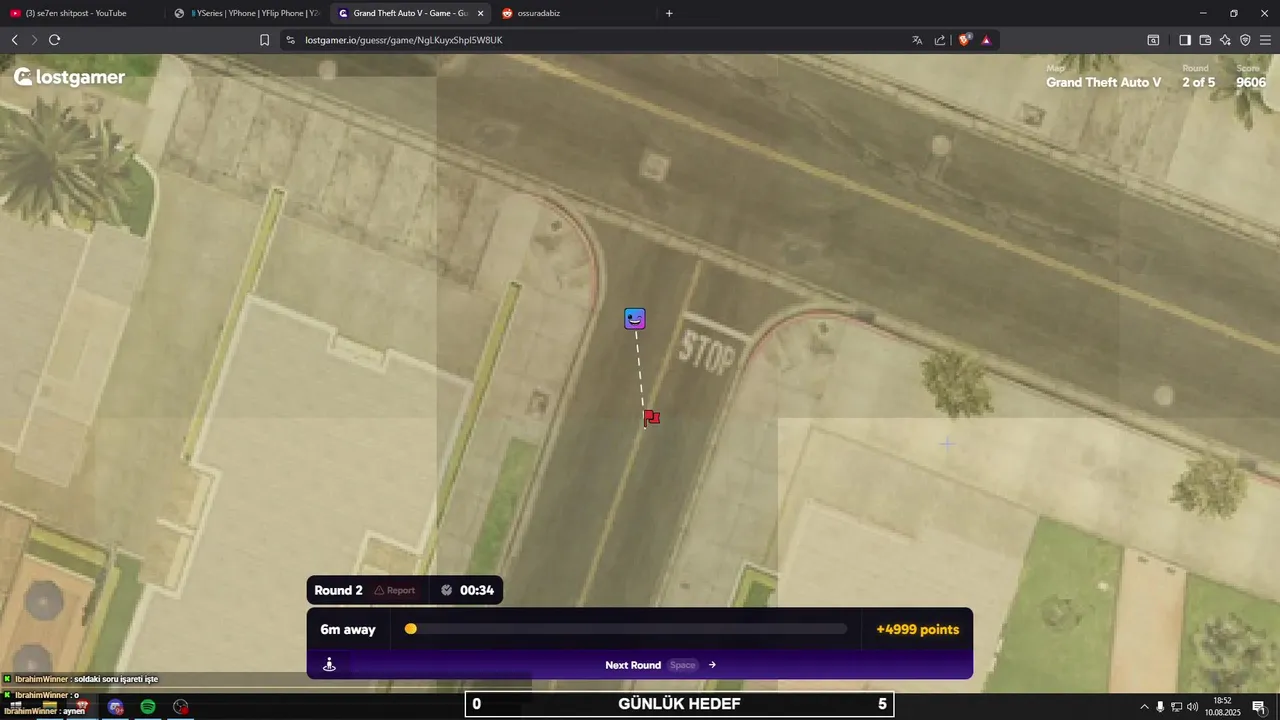Open the Discord taskbar icon
This screenshot has height=720, width=1280.
[115, 707]
